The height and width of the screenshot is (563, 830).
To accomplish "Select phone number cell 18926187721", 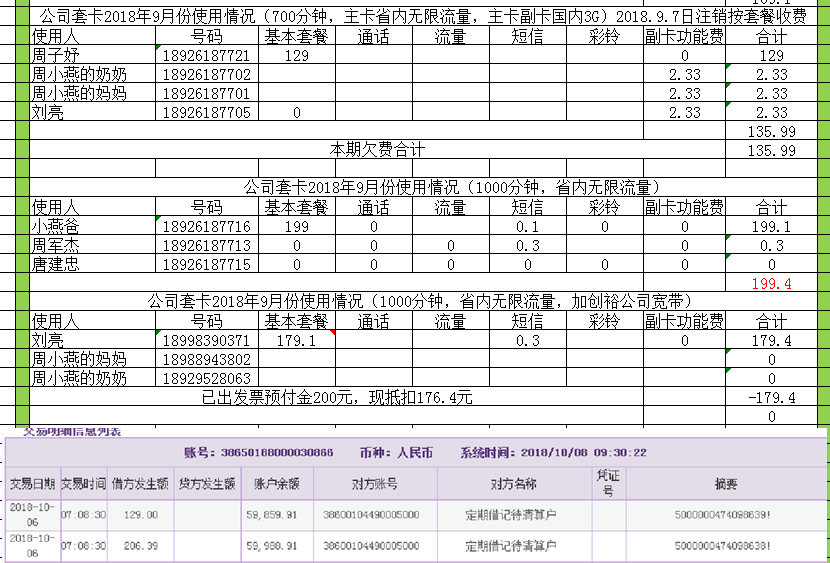I will pyautogui.click(x=206, y=56).
